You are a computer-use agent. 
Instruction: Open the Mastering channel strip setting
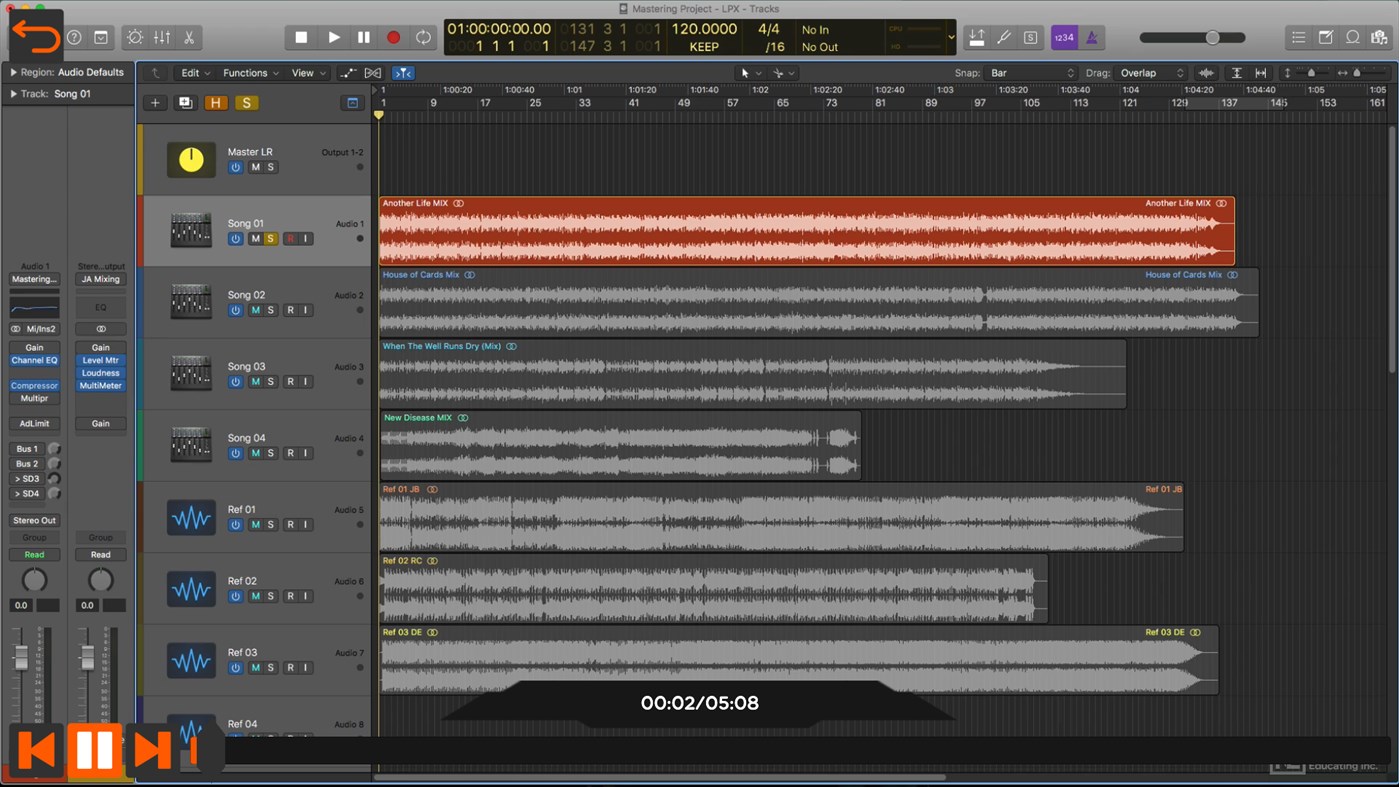coord(34,279)
